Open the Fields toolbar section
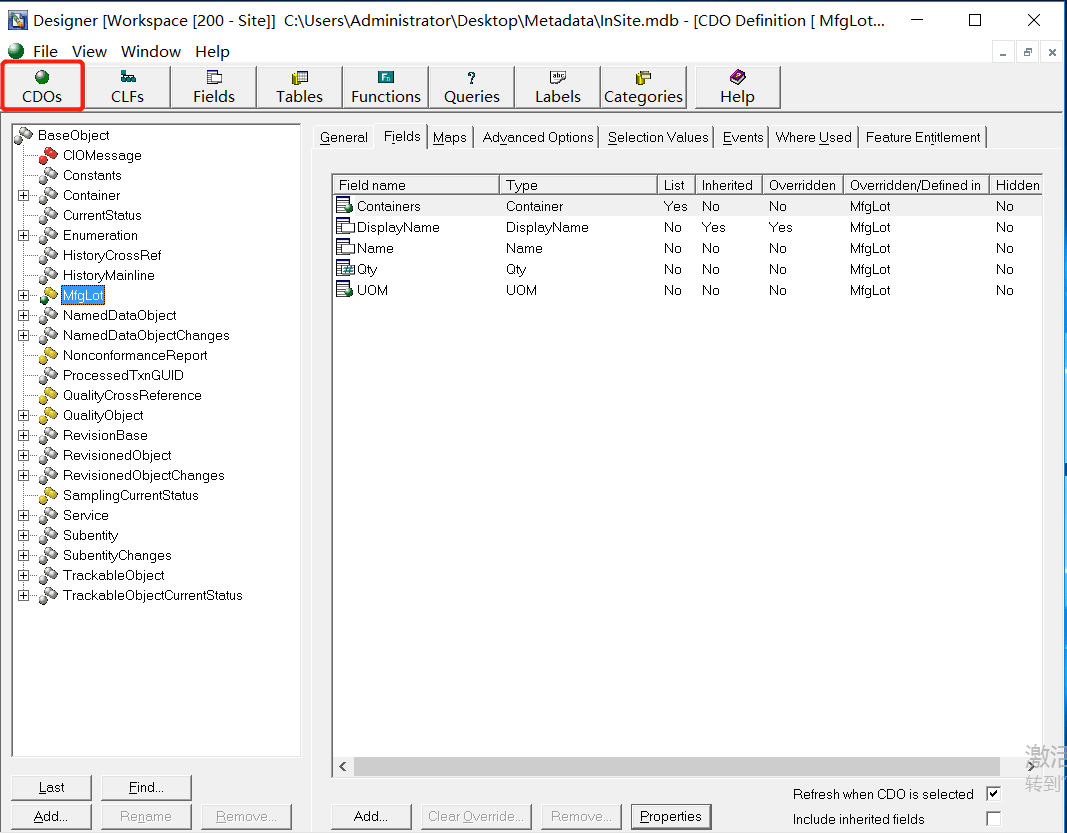 (x=213, y=87)
